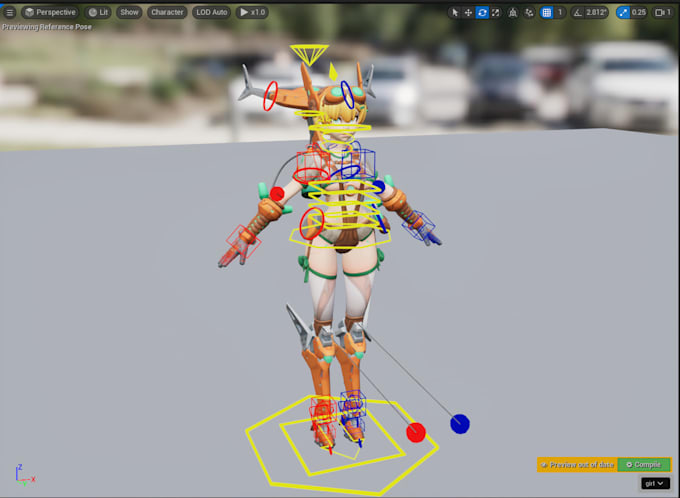Open the girl preview dropdown
This screenshot has width=680, height=498.
(x=655, y=483)
